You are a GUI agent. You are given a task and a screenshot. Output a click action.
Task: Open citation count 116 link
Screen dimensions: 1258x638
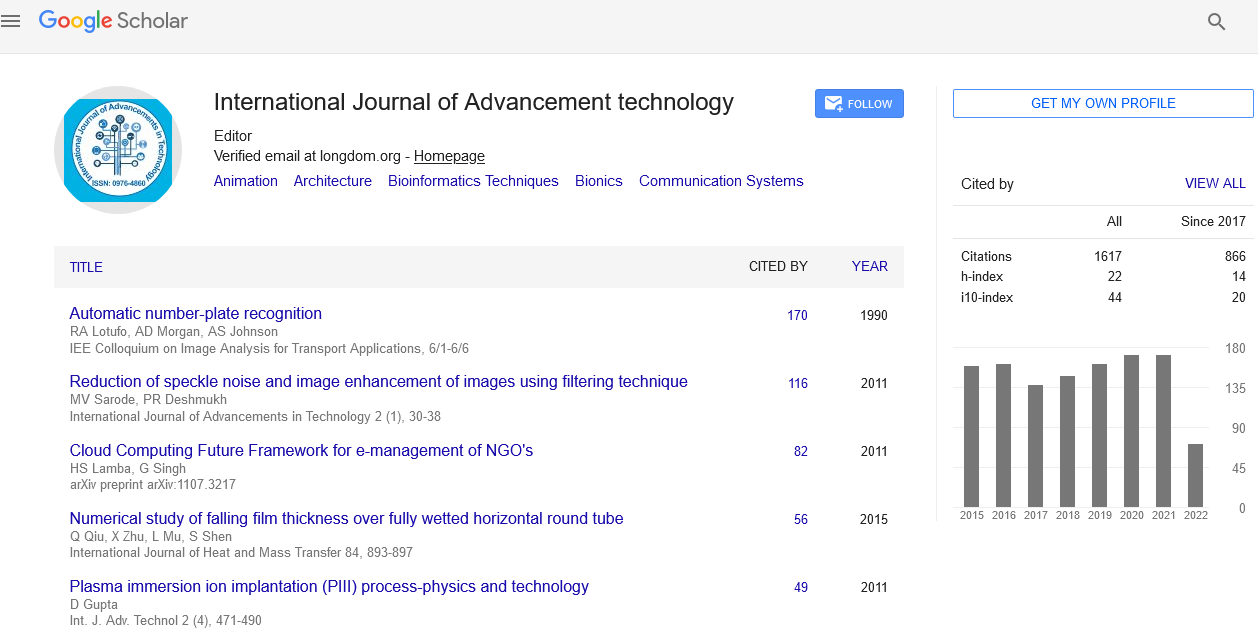point(797,383)
